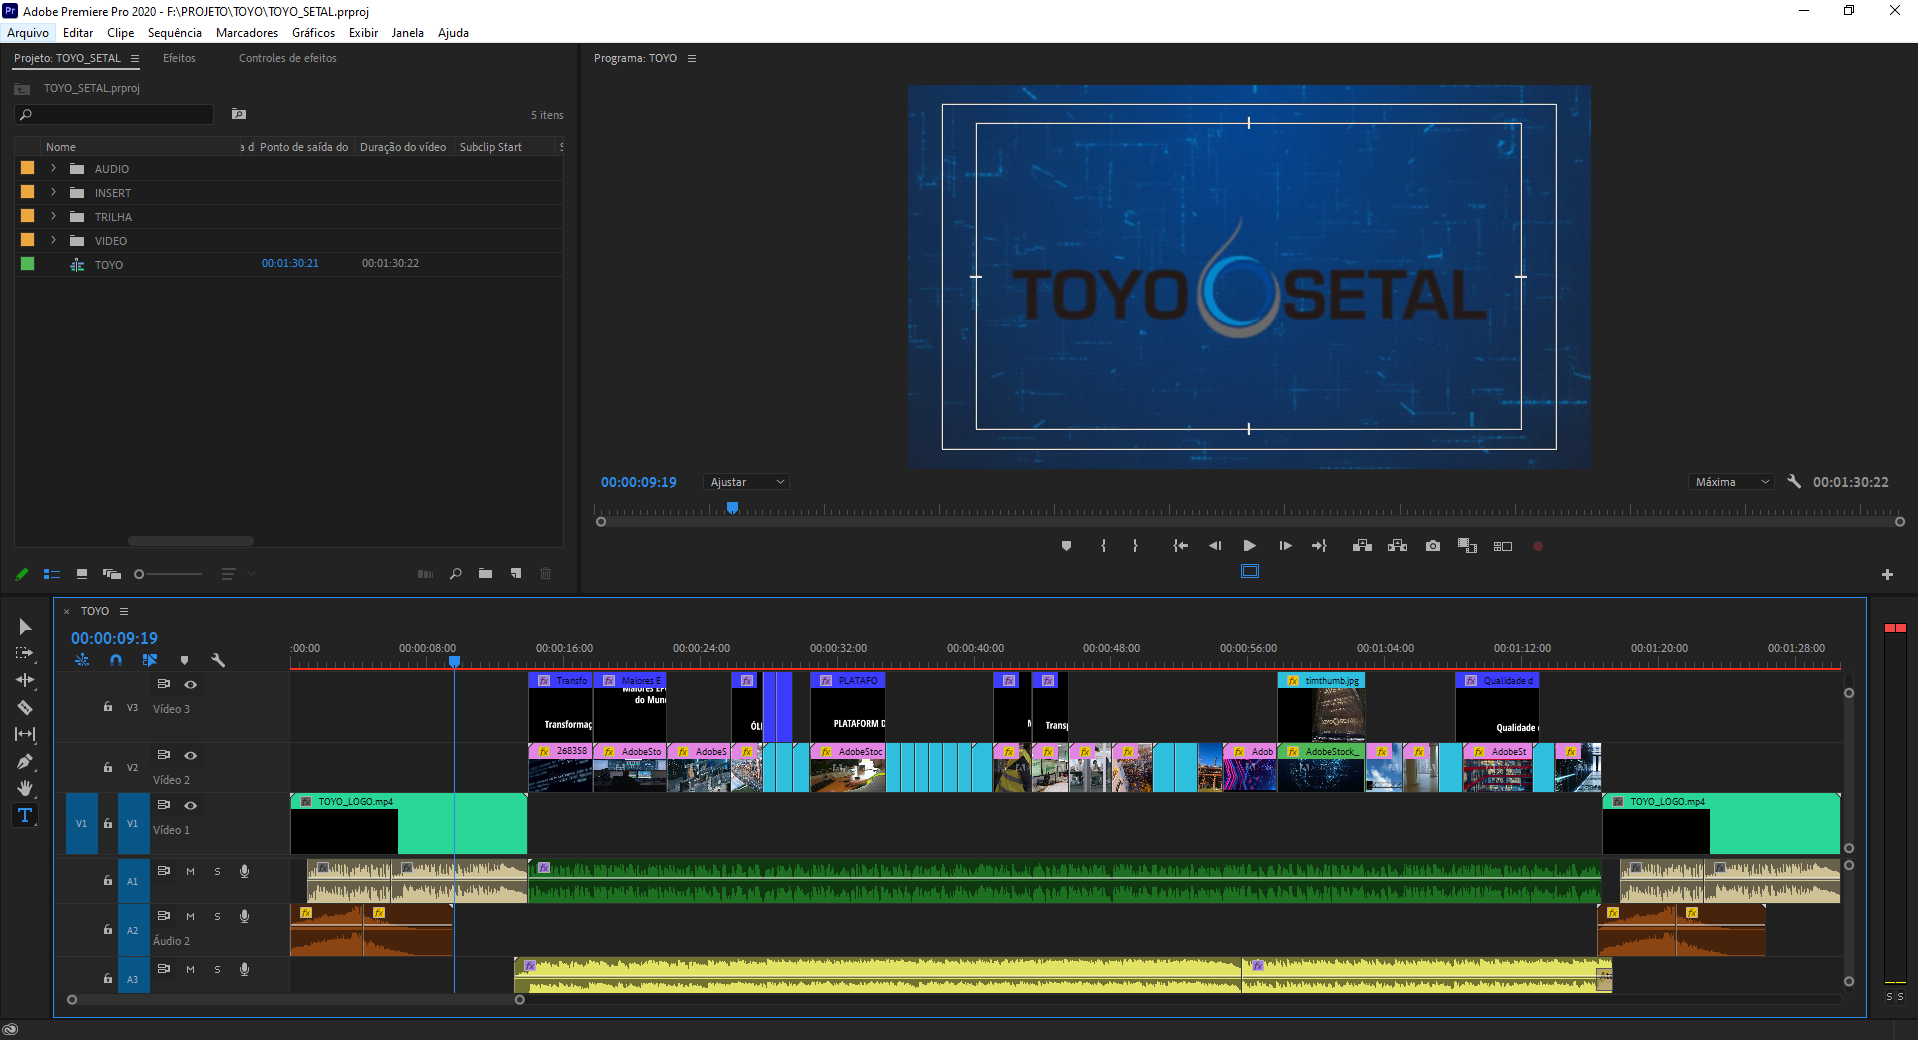Click the program monitor timecode 00:00:09:19

pyautogui.click(x=639, y=482)
